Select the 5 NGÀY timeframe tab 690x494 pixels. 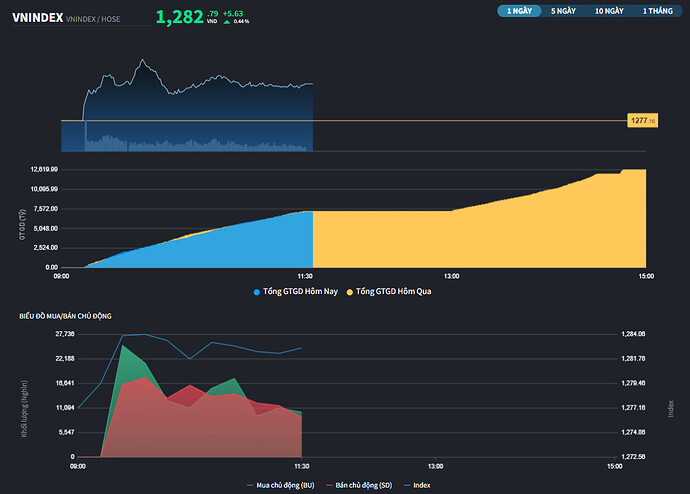563,11
